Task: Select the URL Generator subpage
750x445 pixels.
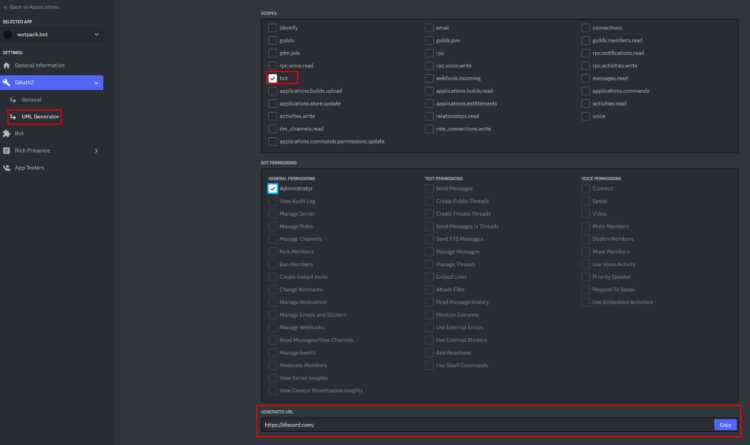Action: 40,117
